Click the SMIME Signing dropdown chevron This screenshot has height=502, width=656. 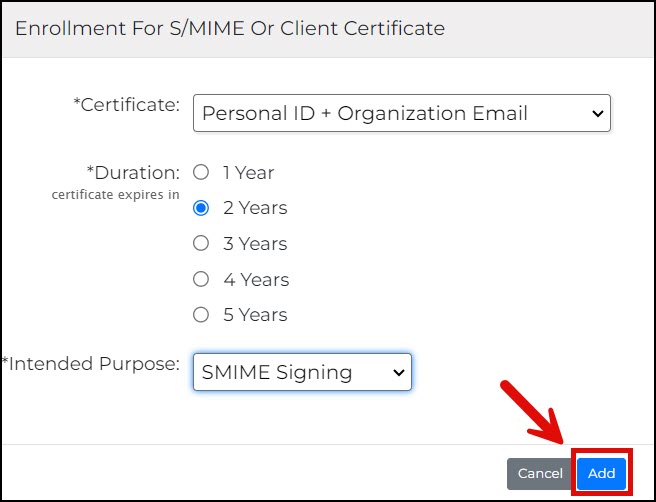pyautogui.click(x=399, y=372)
